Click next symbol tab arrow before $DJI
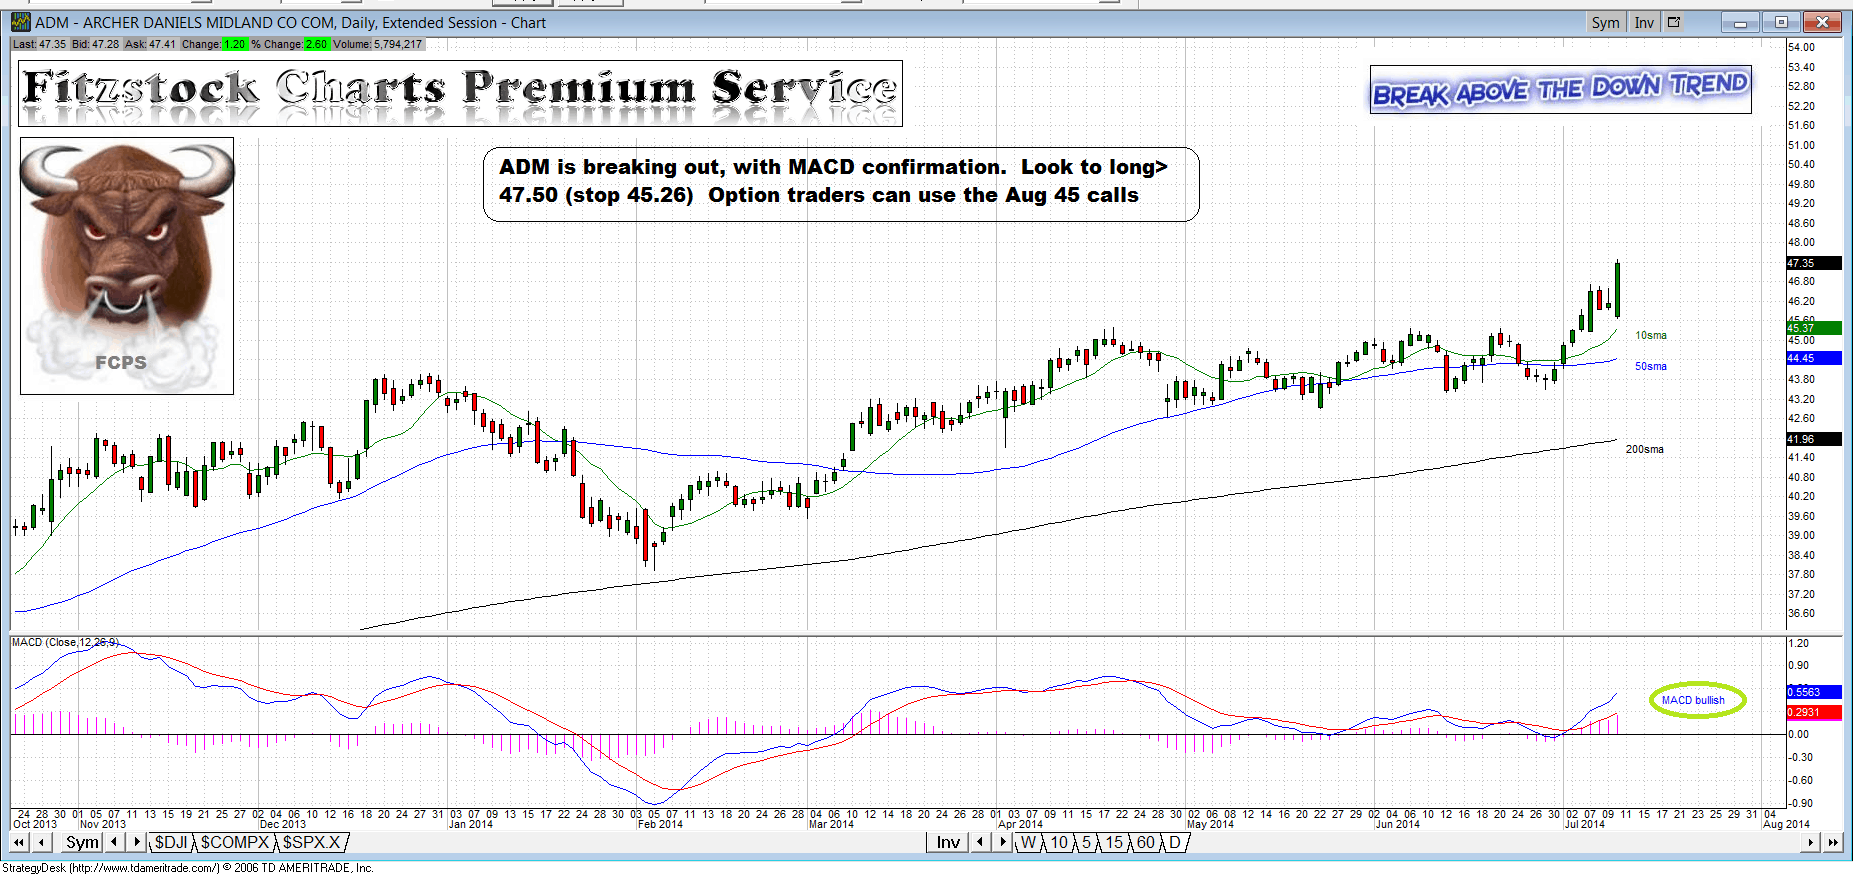Viewport: 1853px width, 874px height. [138, 843]
